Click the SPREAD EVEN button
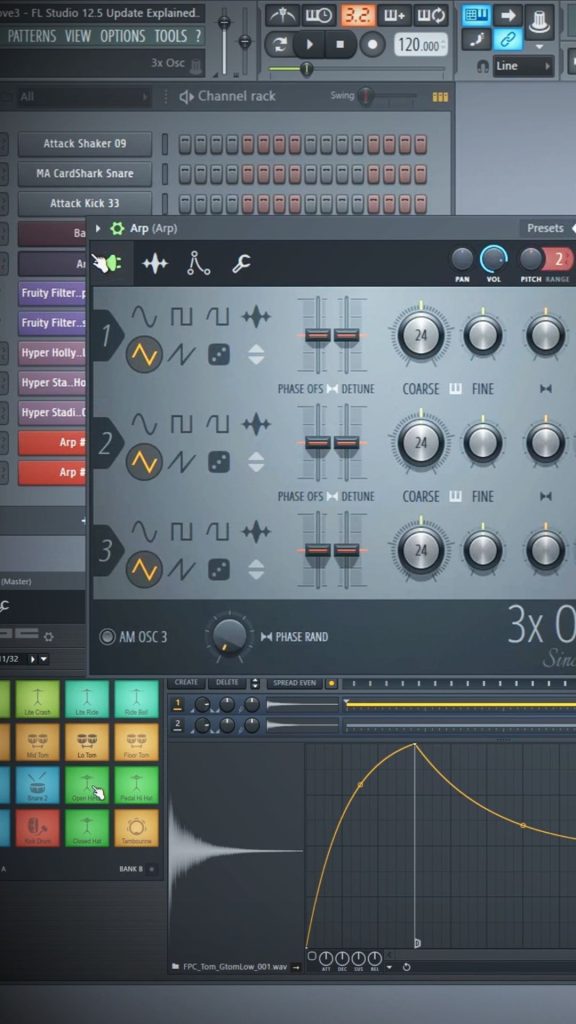The width and height of the screenshot is (576, 1024). click(294, 683)
